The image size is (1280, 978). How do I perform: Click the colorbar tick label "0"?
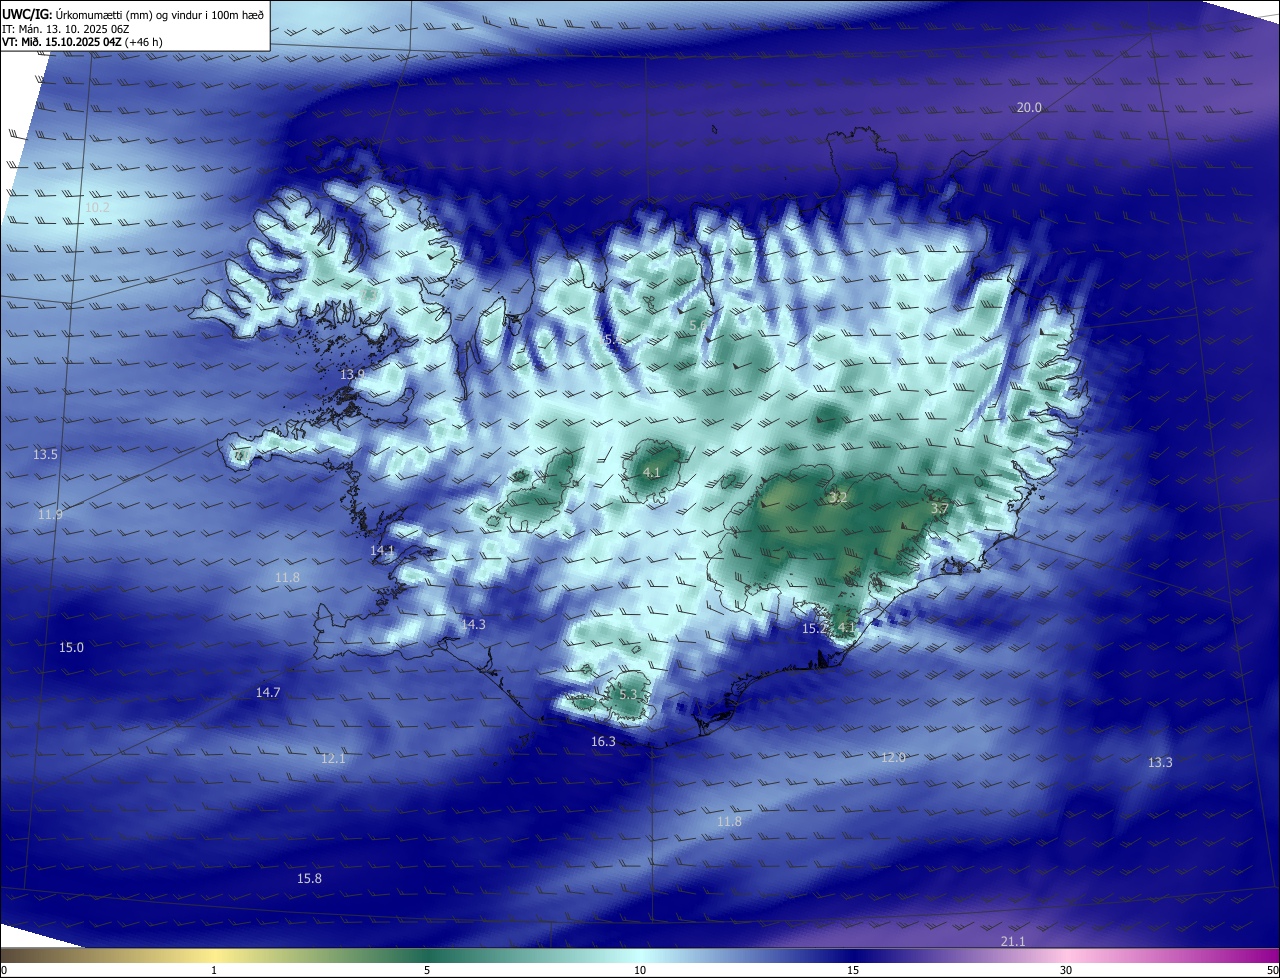pos(4,970)
